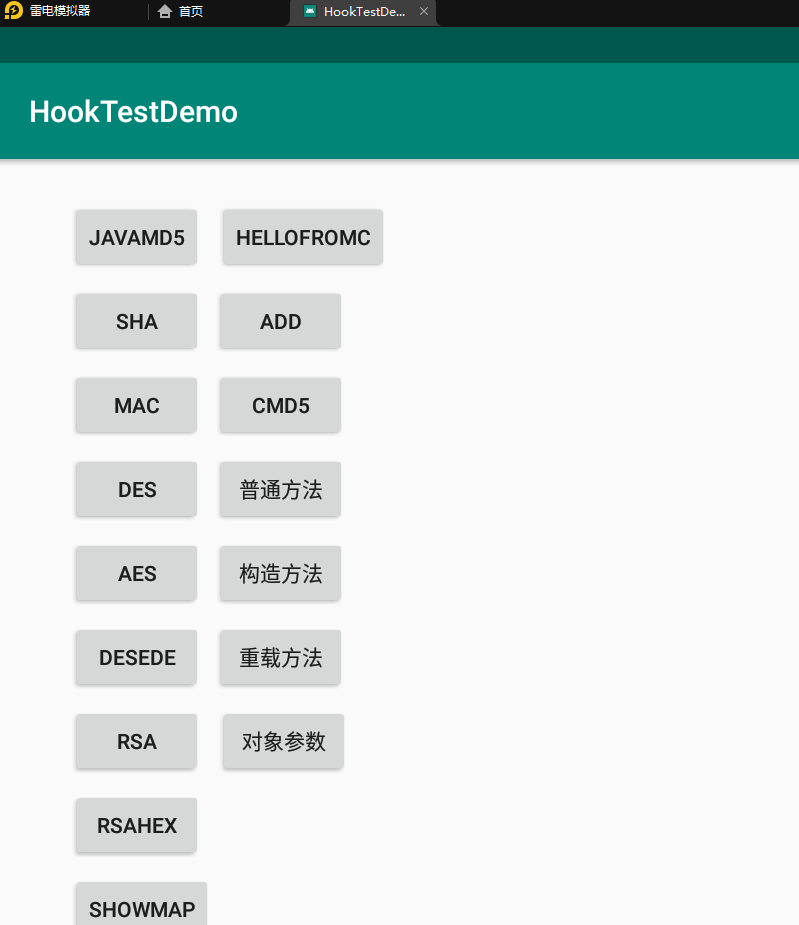799x925 pixels.
Task: Tap the 普通方法 button
Action: (280, 489)
